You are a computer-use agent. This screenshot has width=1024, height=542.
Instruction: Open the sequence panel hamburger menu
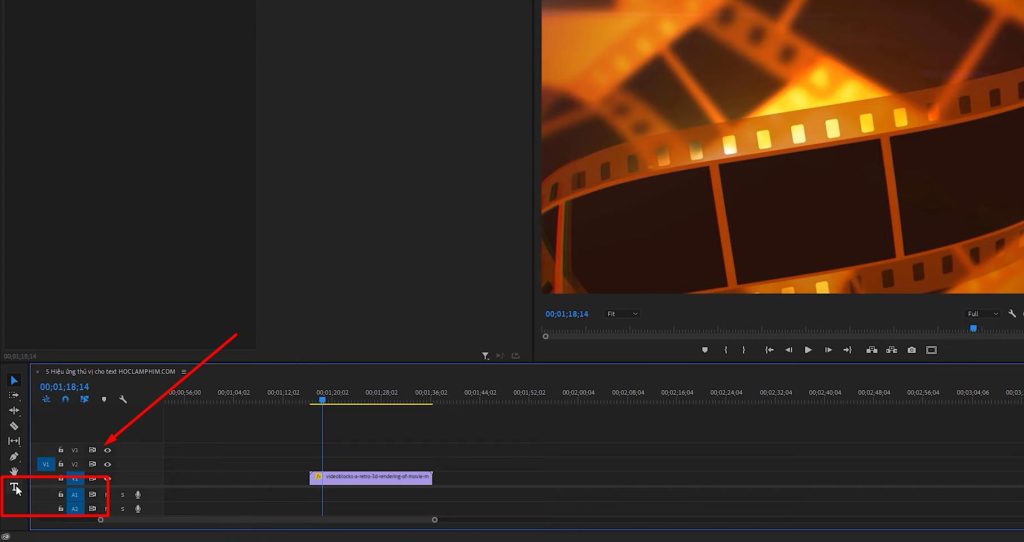184,371
